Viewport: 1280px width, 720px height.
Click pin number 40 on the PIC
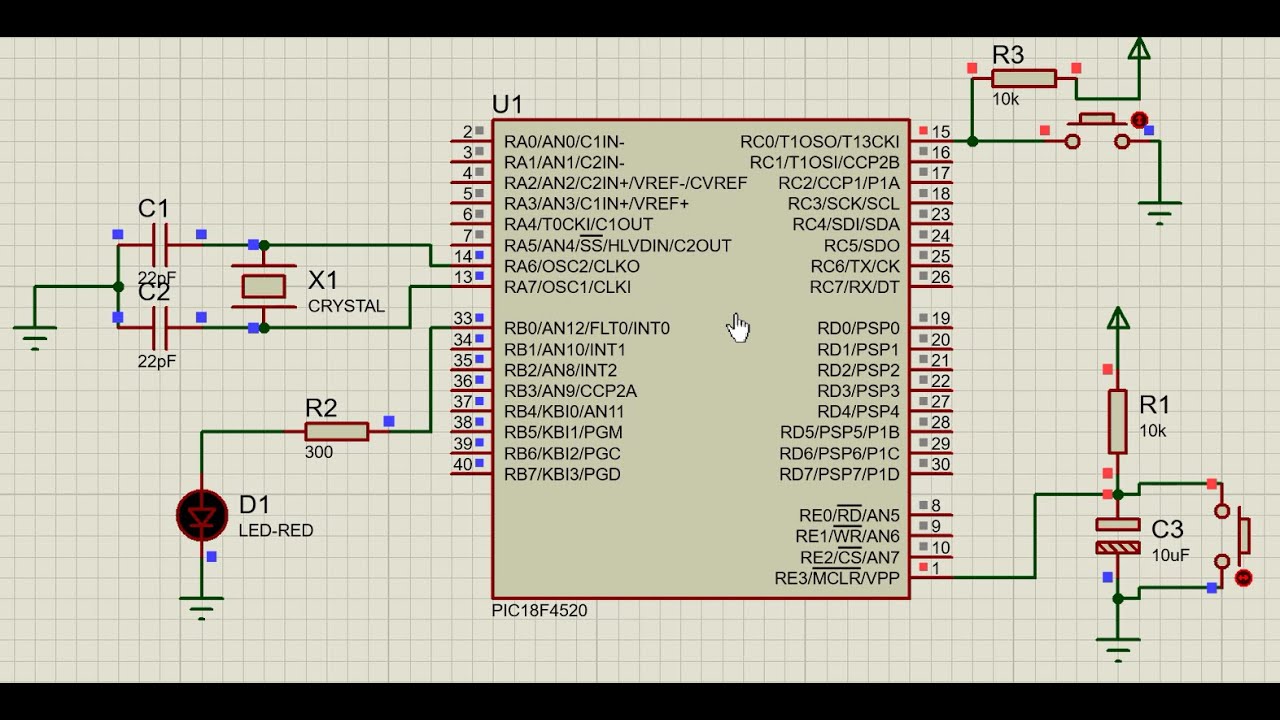tap(463, 464)
